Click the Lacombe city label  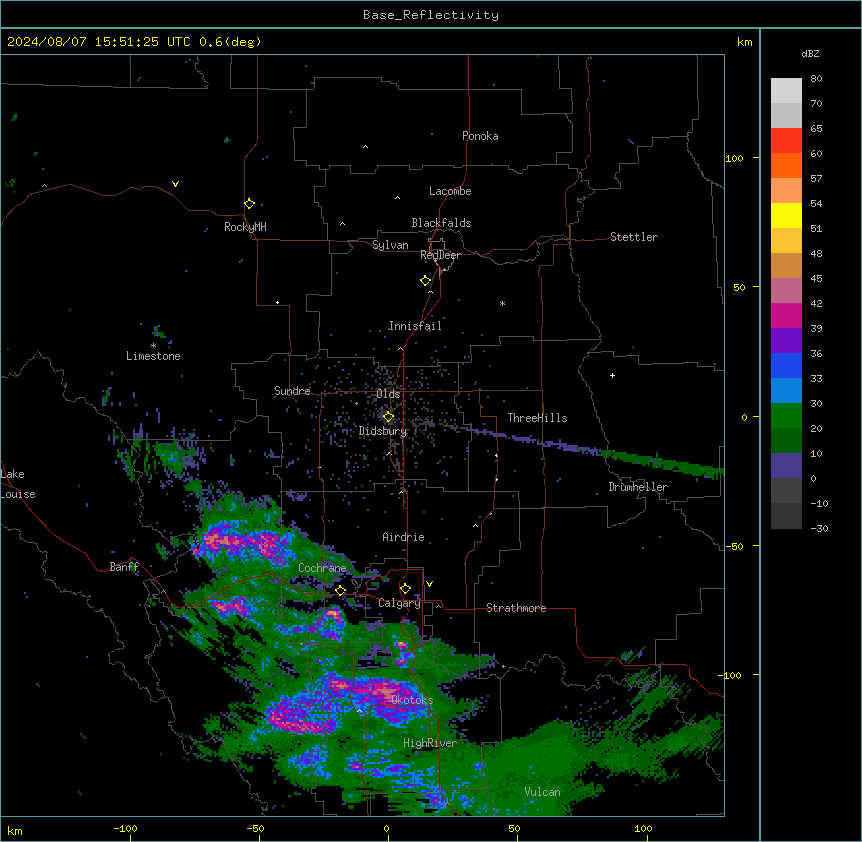point(450,191)
